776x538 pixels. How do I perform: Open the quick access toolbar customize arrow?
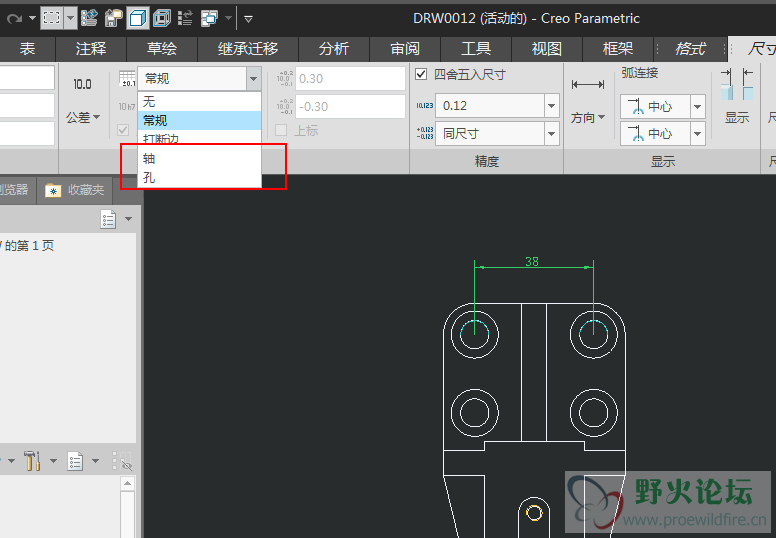(248, 19)
